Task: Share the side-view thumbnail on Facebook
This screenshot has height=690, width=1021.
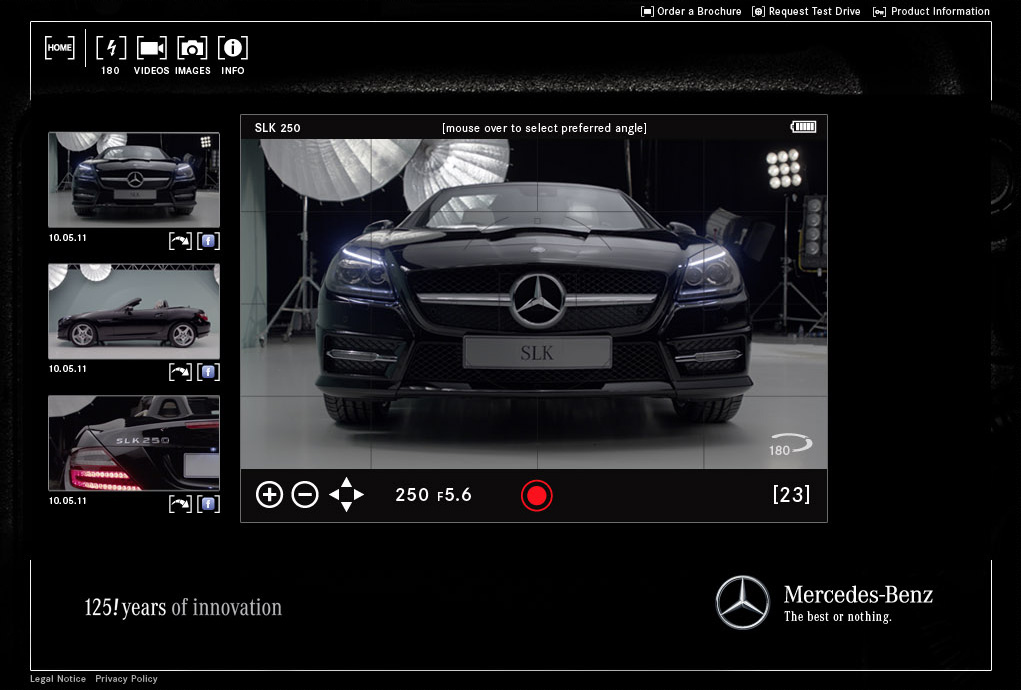Action: 208,372
